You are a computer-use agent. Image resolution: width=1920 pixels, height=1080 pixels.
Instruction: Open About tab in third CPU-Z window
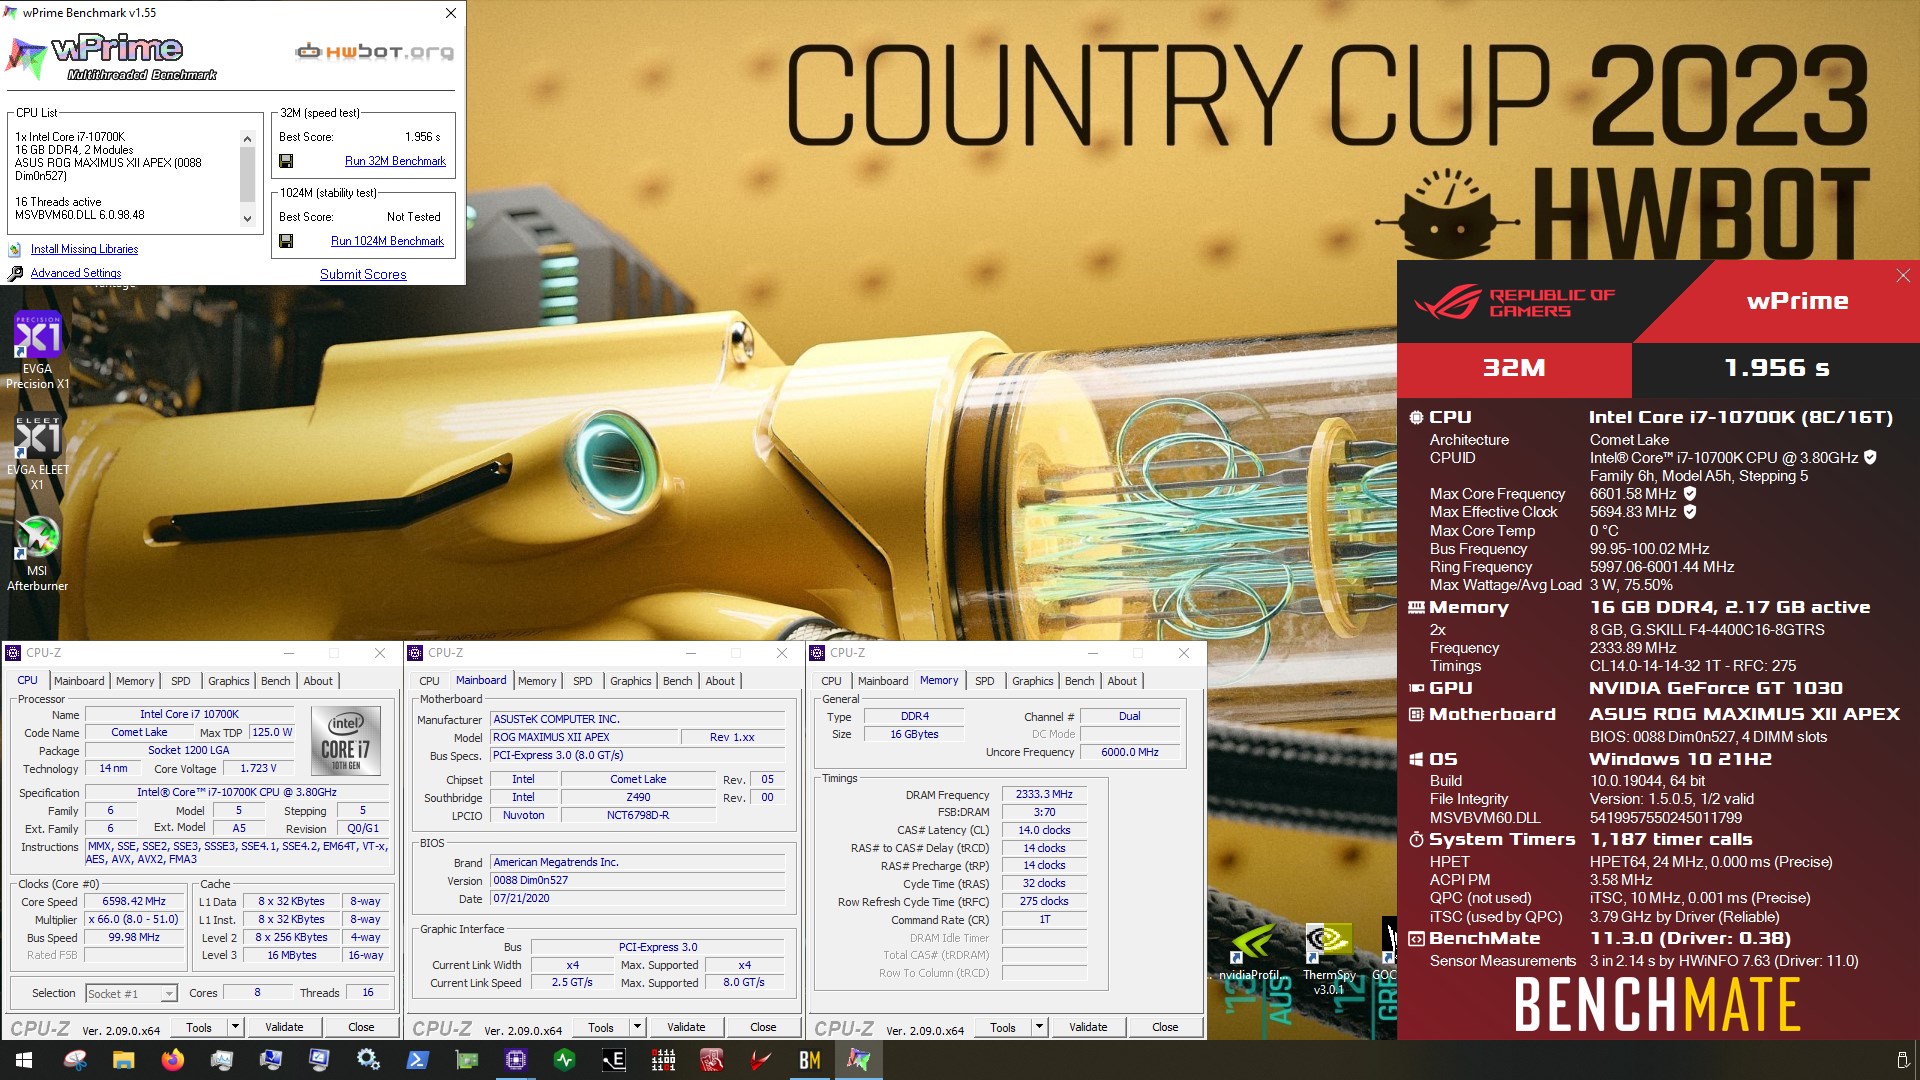[1121, 681]
